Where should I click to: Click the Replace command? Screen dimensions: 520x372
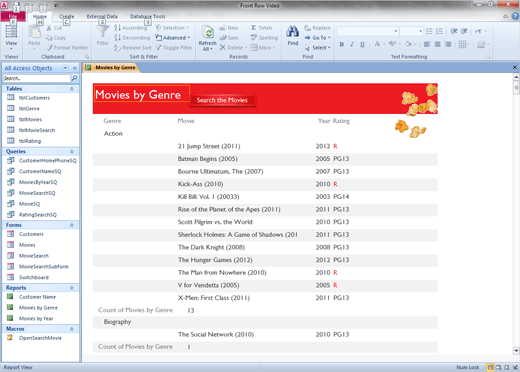[318, 28]
